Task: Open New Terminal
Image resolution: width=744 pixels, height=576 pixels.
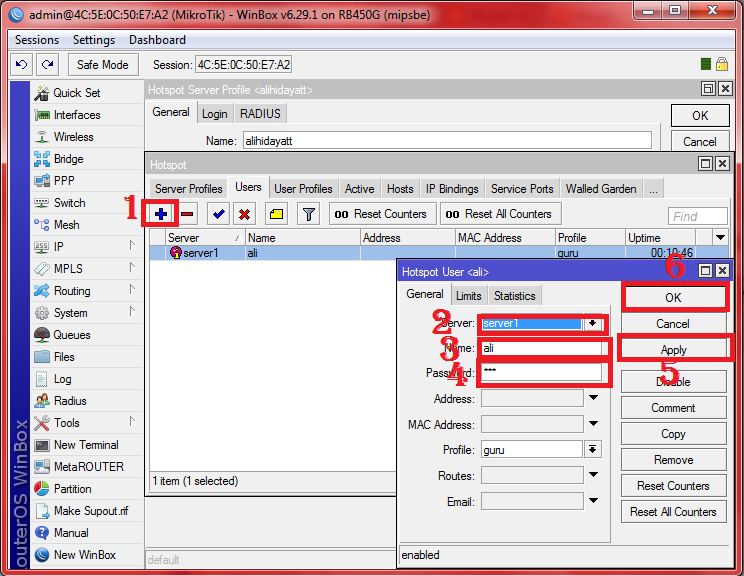Action: coord(87,445)
